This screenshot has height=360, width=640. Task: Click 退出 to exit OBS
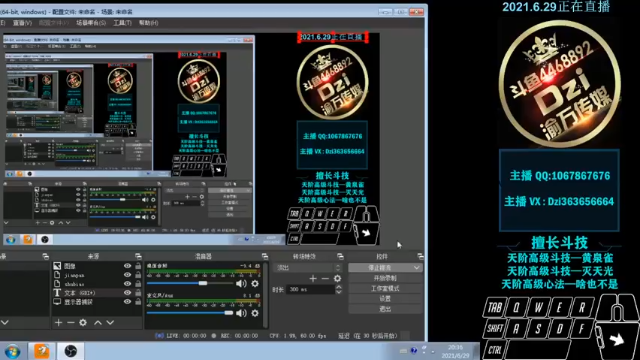pos(385,309)
